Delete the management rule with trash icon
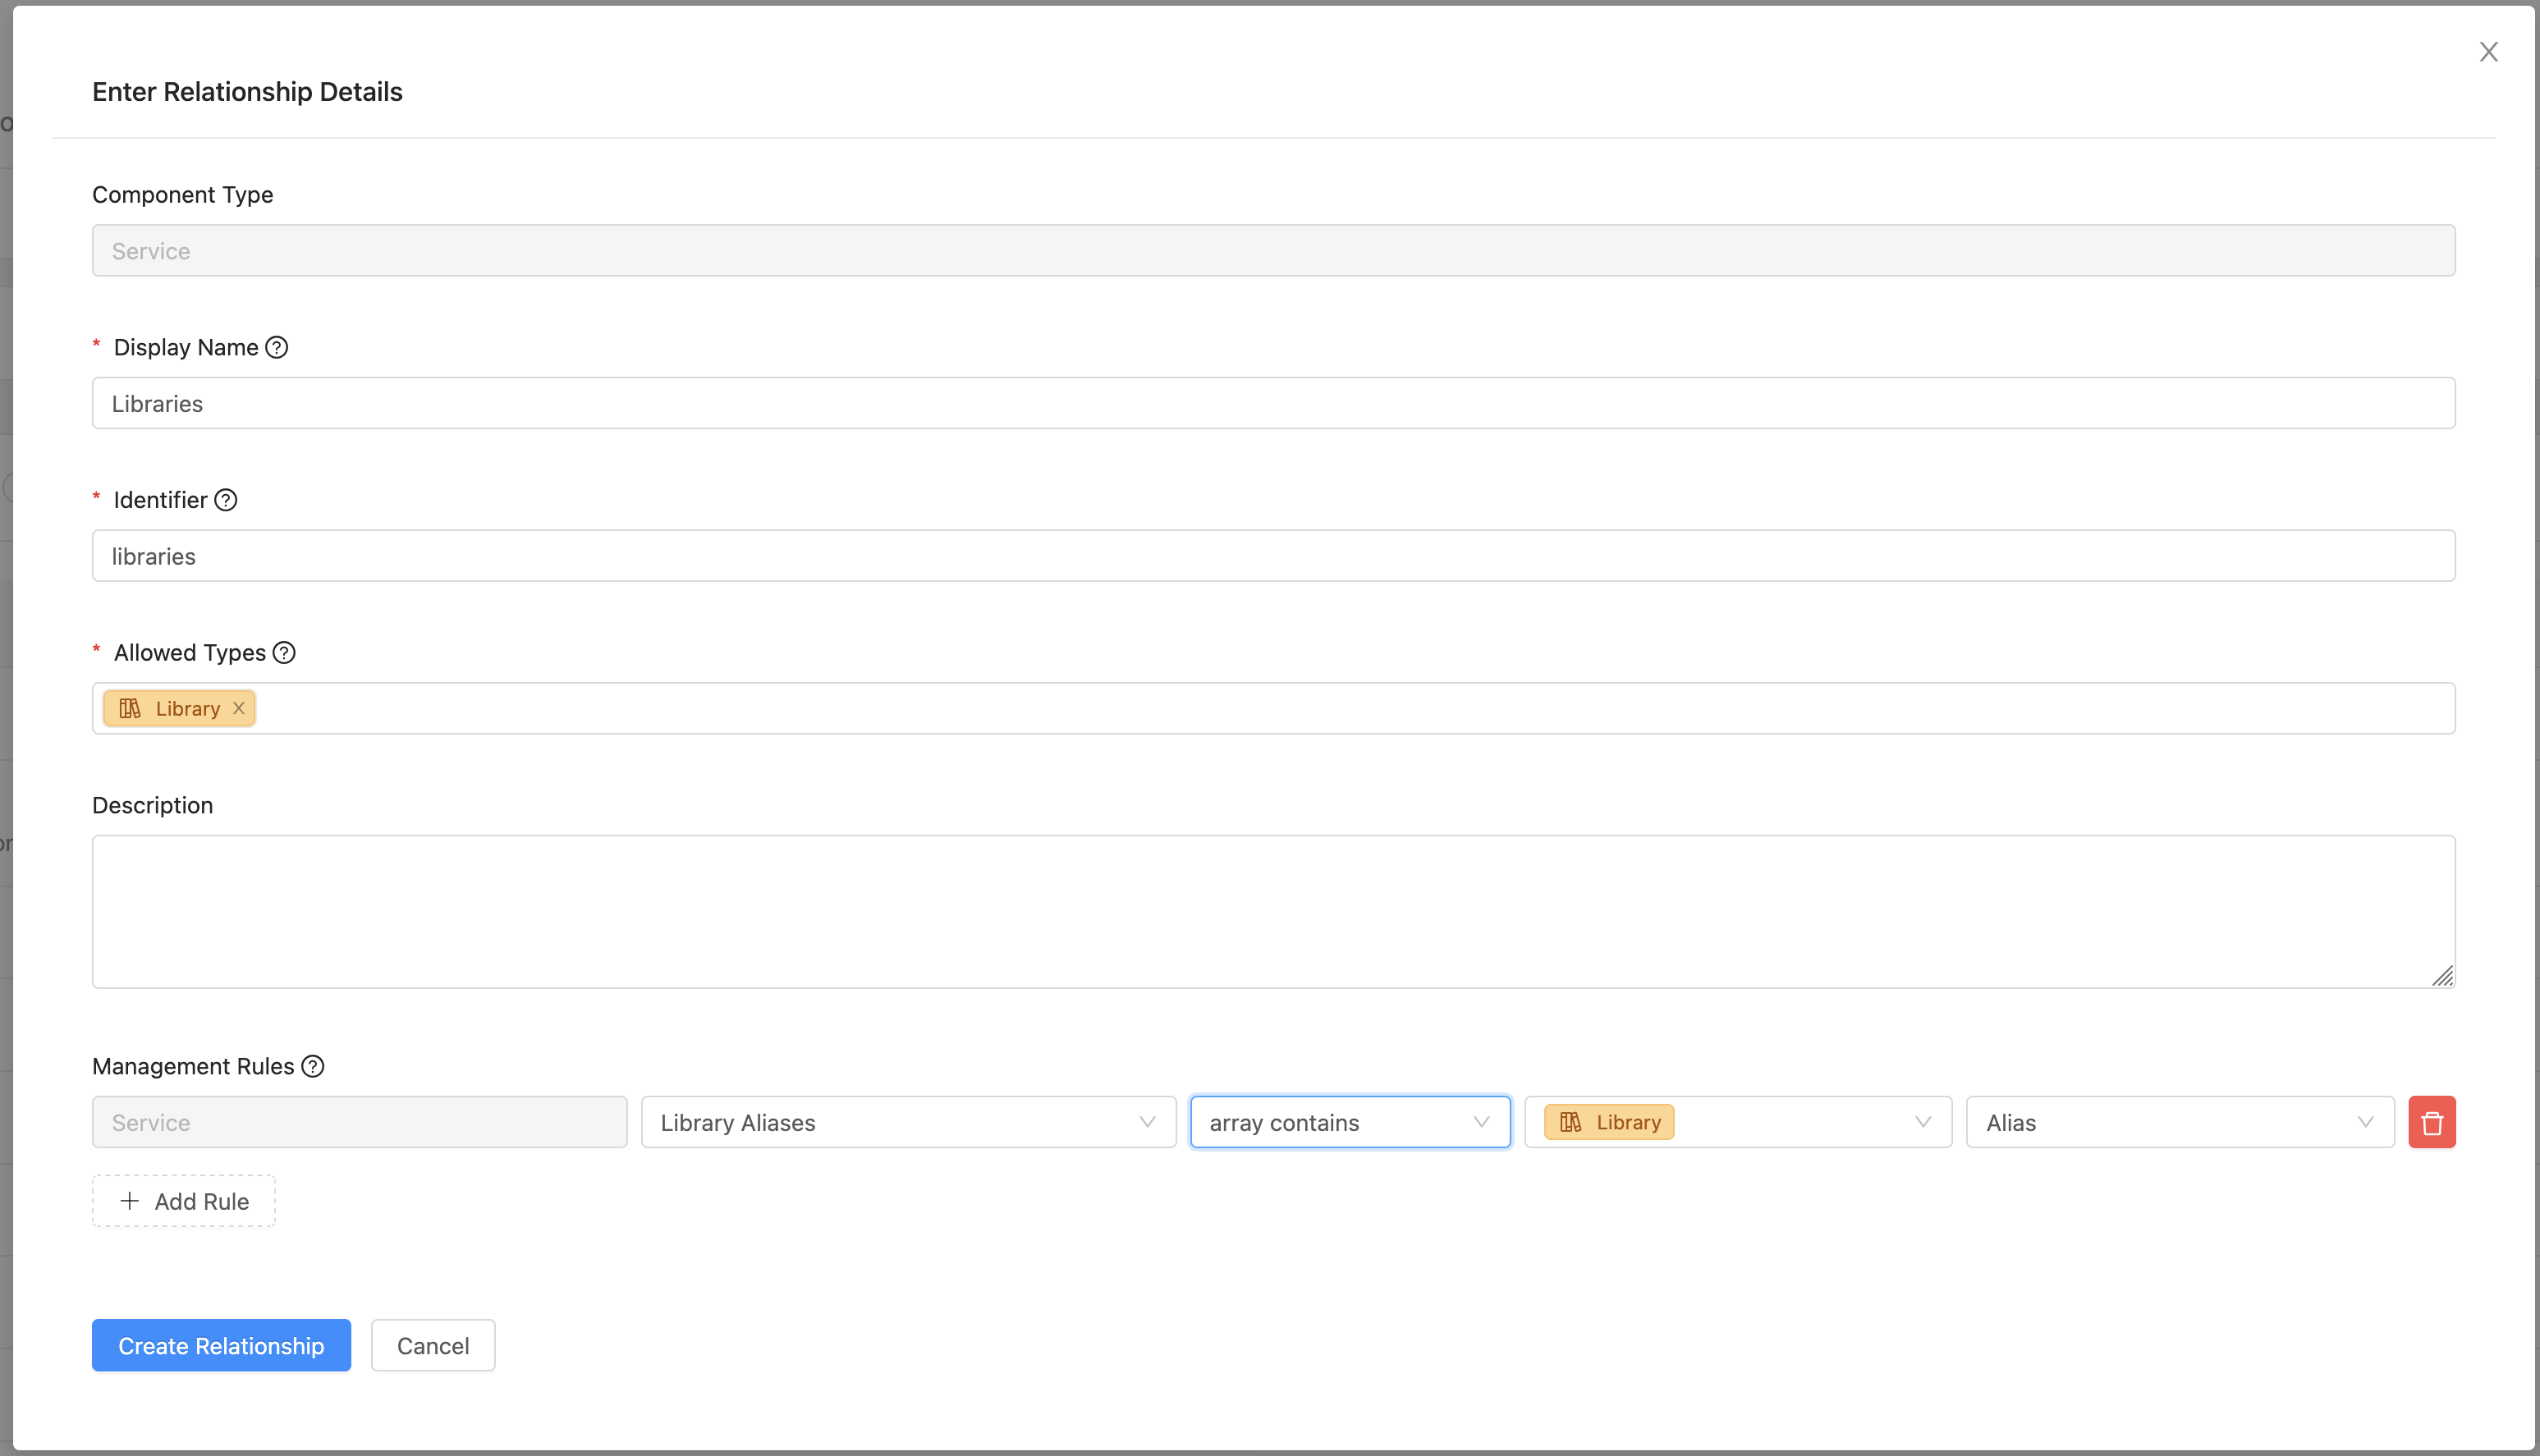Screen dimensions: 2540x1456 pyautogui.click(x=2432, y=1122)
